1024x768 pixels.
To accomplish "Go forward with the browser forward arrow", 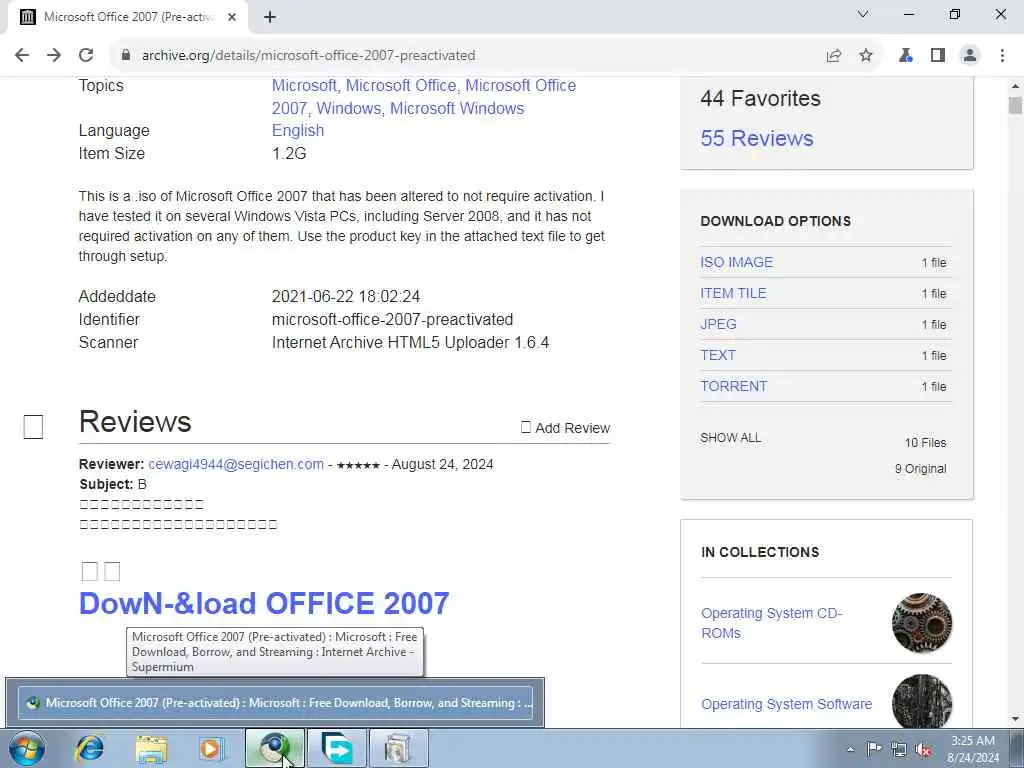I will (x=54, y=56).
